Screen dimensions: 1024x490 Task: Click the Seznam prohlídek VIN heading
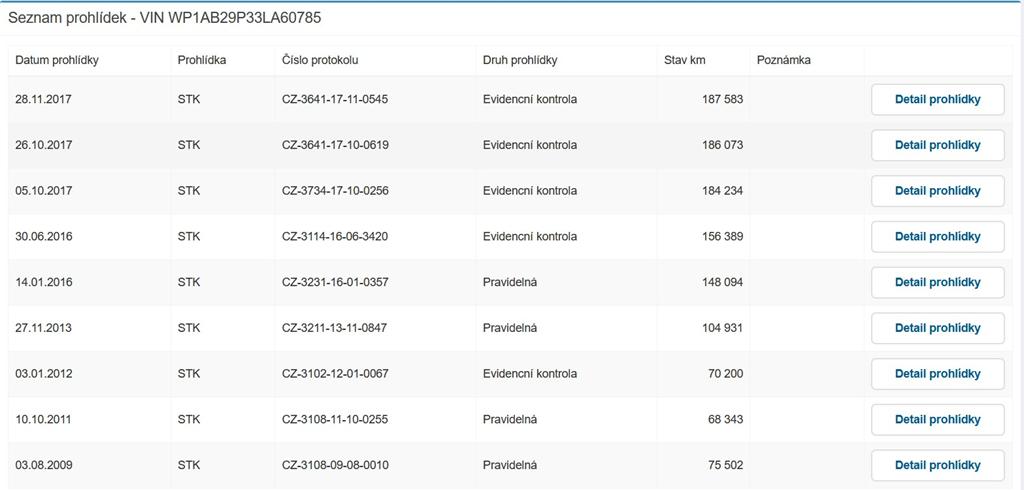click(165, 18)
